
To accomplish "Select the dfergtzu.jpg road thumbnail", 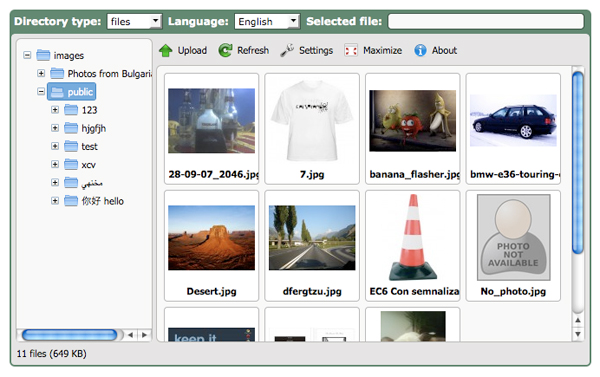I will tap(312, 246).
